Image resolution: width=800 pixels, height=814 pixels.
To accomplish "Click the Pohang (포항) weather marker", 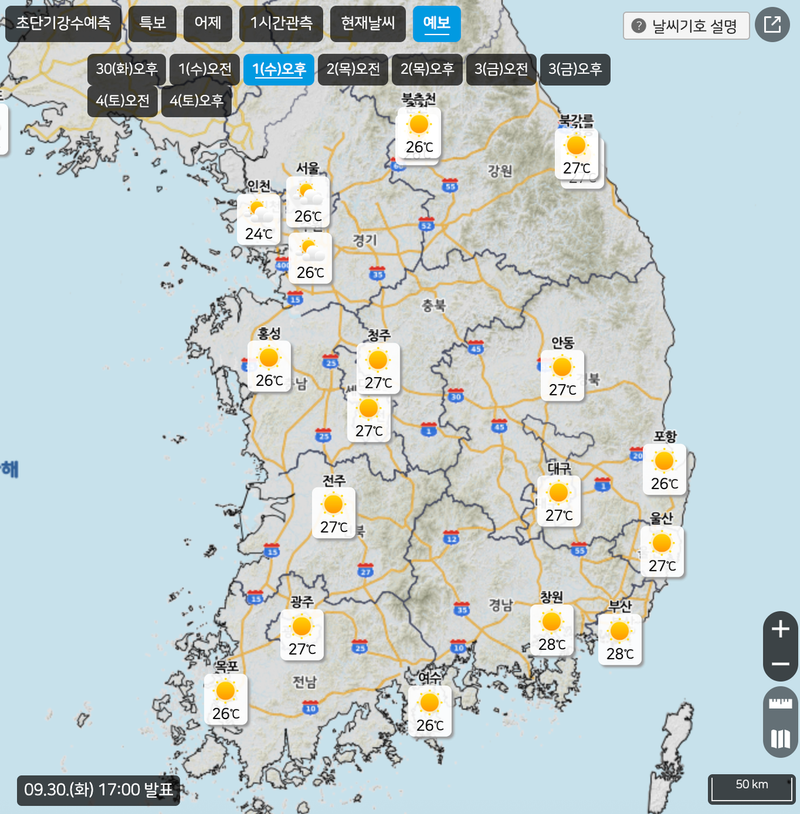I will [x=664, y=461].
